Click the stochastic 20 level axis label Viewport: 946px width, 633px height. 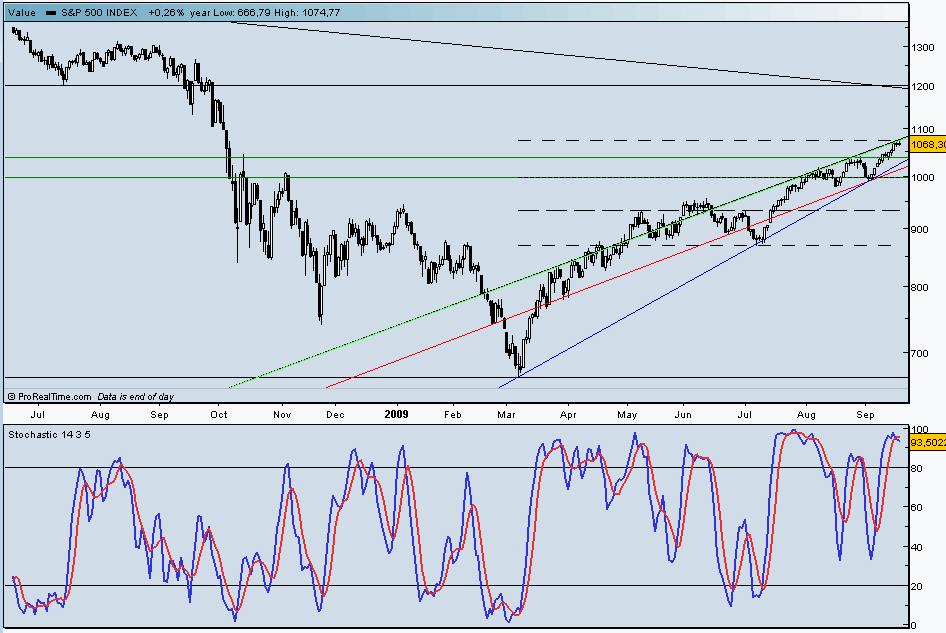point(916,587)
